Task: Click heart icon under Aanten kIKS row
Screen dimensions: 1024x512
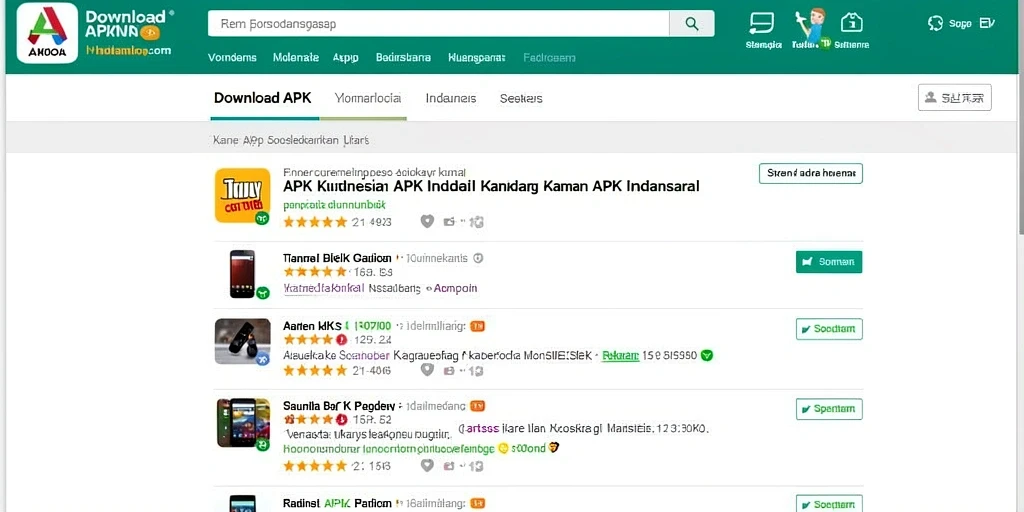Action: [x=427, y=370]
